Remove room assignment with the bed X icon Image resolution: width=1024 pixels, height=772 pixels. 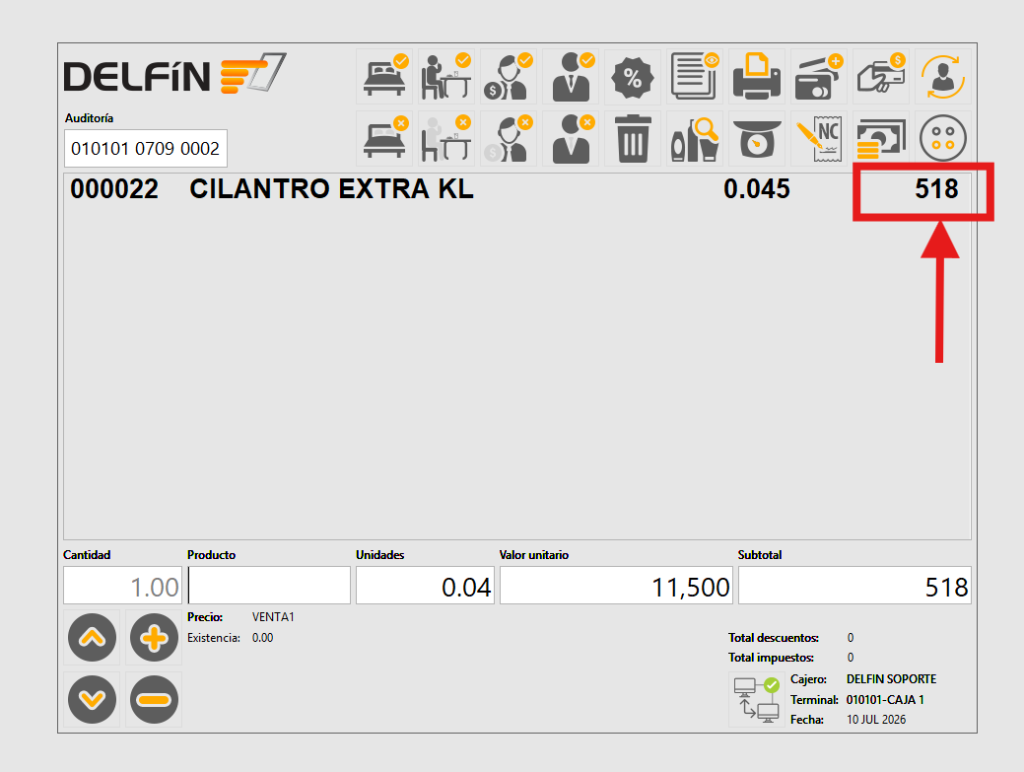[x=385, y=138]
